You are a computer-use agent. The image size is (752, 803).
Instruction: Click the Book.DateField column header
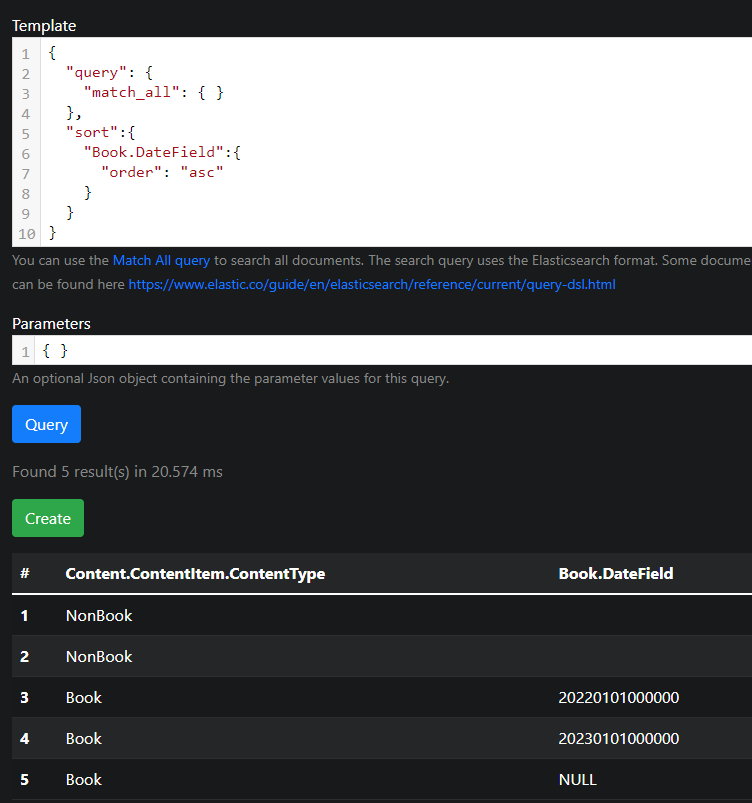(x=616, y=574)
